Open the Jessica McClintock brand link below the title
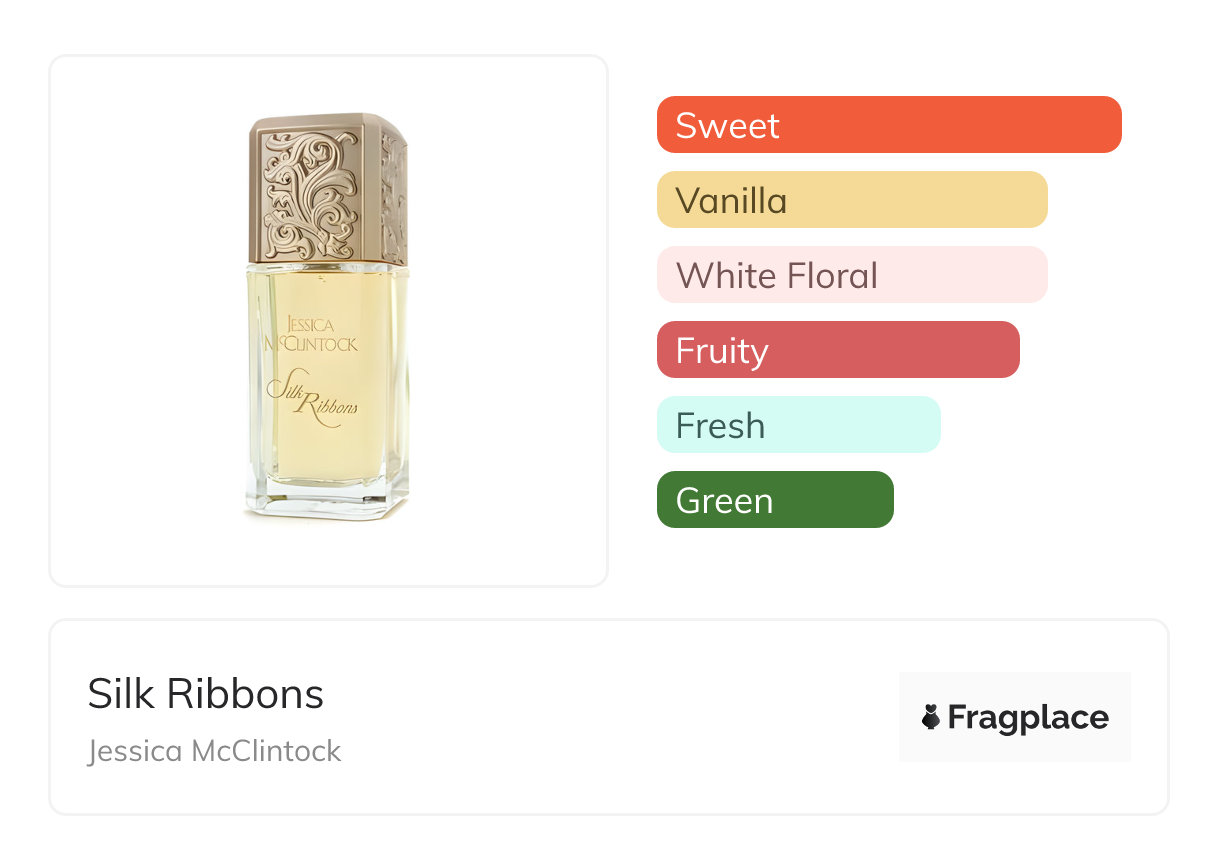Image resolution: width=1218 pixels, height=864 pixels. point(214,751)
